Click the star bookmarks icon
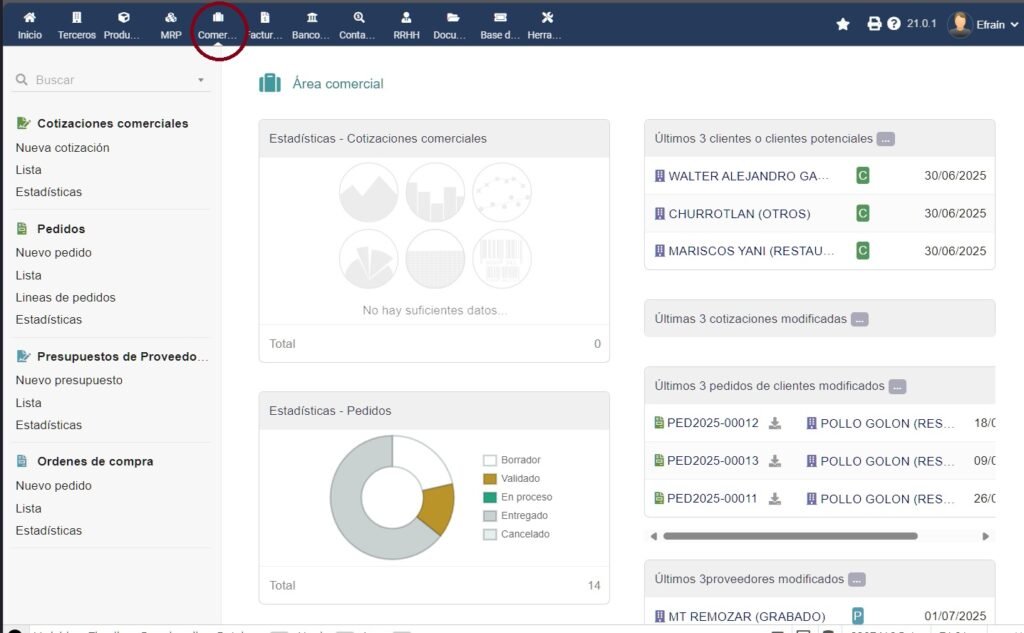The width and height of the screenshot is (1024, 633). click(843, 24)
